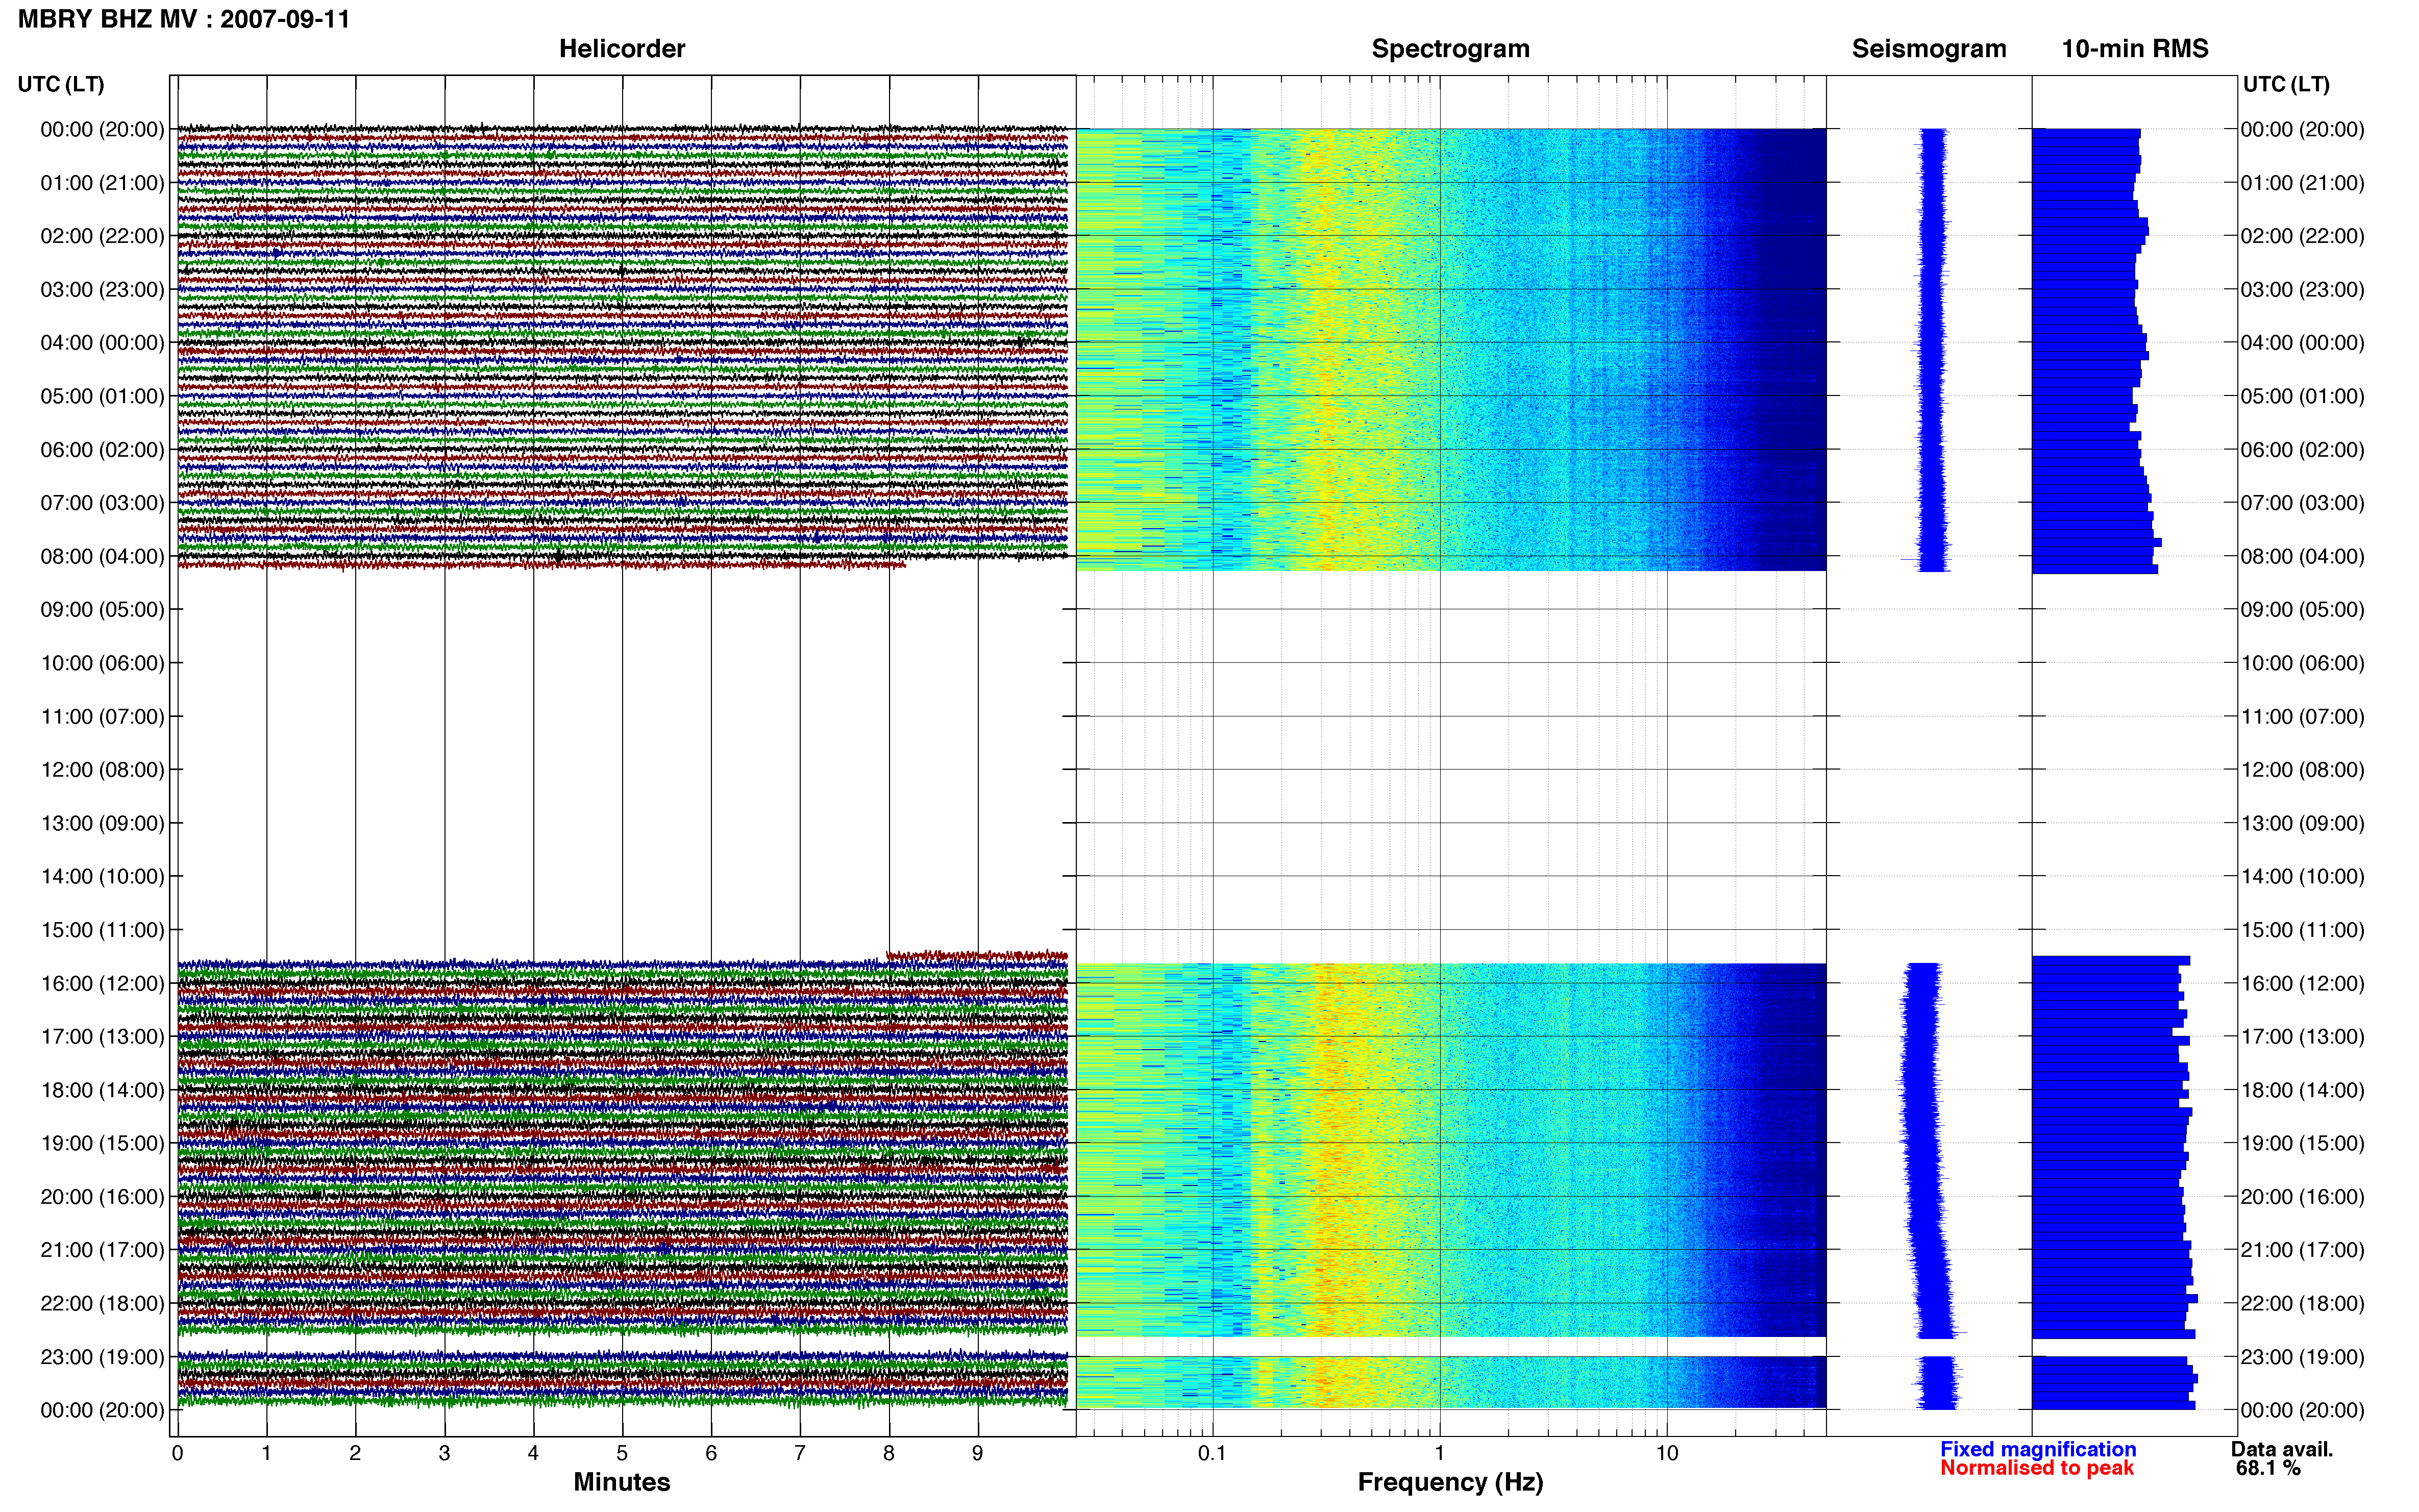Click the 10 tick on the Frequency axis

tap(1667, 1453)
